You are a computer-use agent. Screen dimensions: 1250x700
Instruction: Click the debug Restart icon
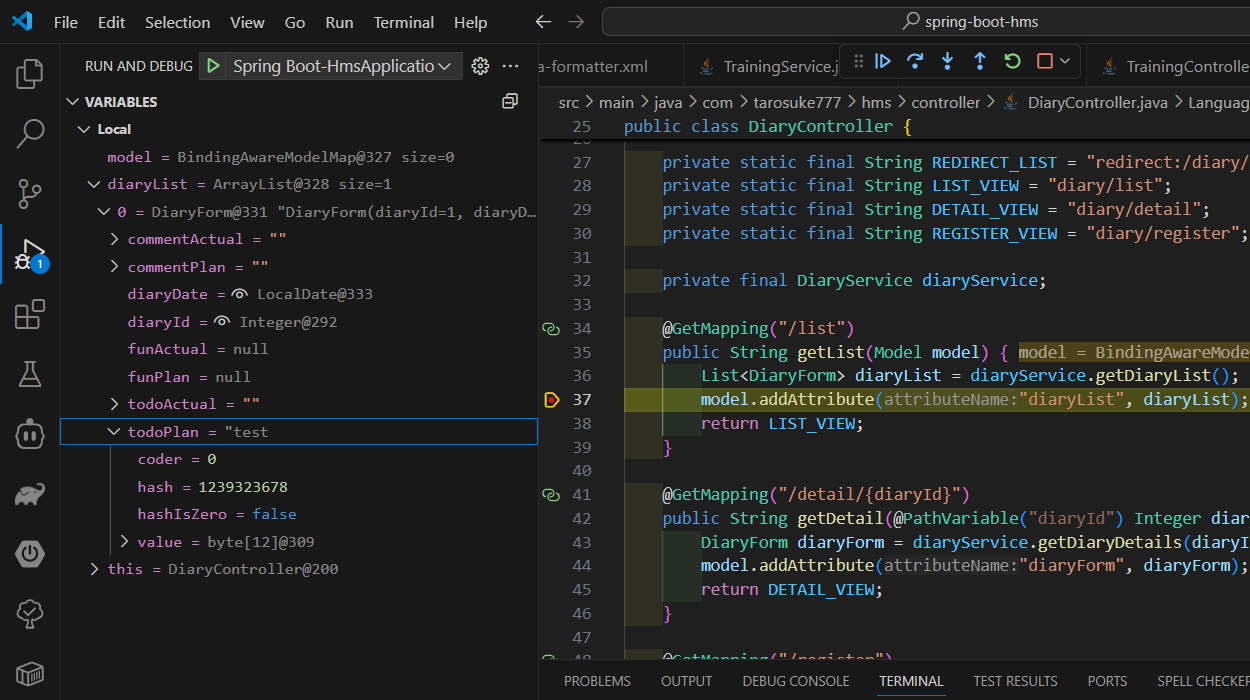click(1012, 61)
